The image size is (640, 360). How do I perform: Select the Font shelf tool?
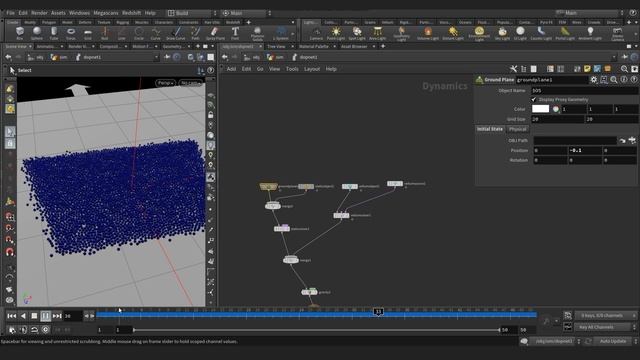coord(235,33)
